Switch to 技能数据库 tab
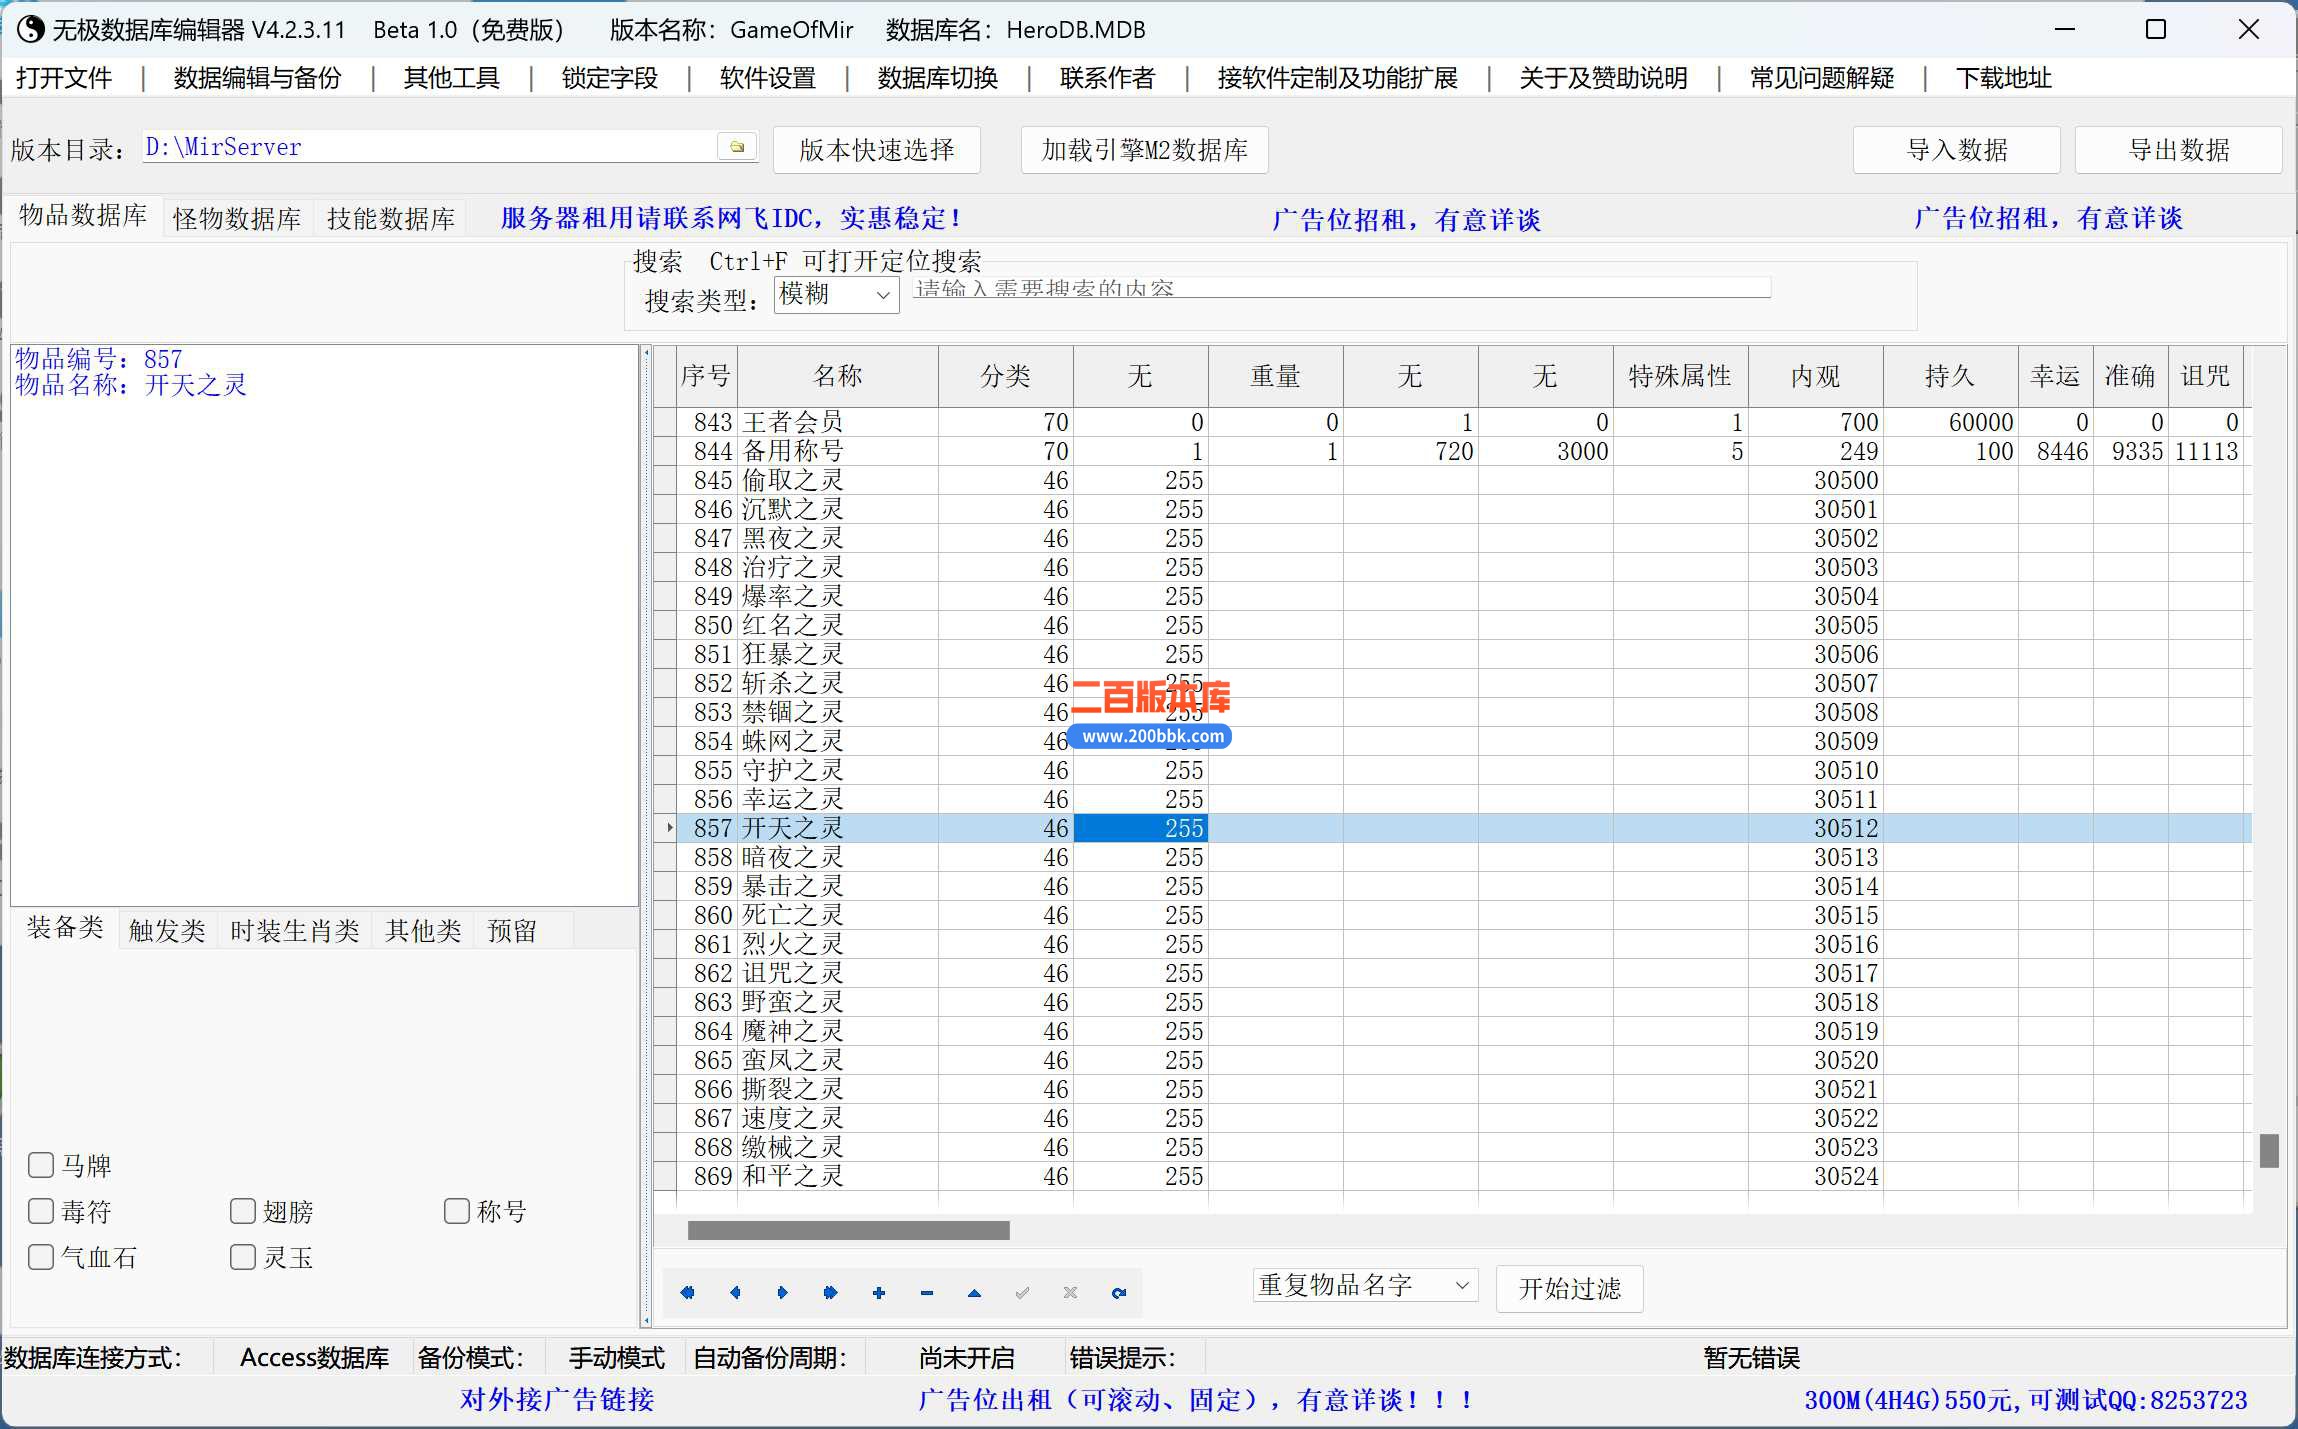2298x1429 pixels. [x=391, y=219]
